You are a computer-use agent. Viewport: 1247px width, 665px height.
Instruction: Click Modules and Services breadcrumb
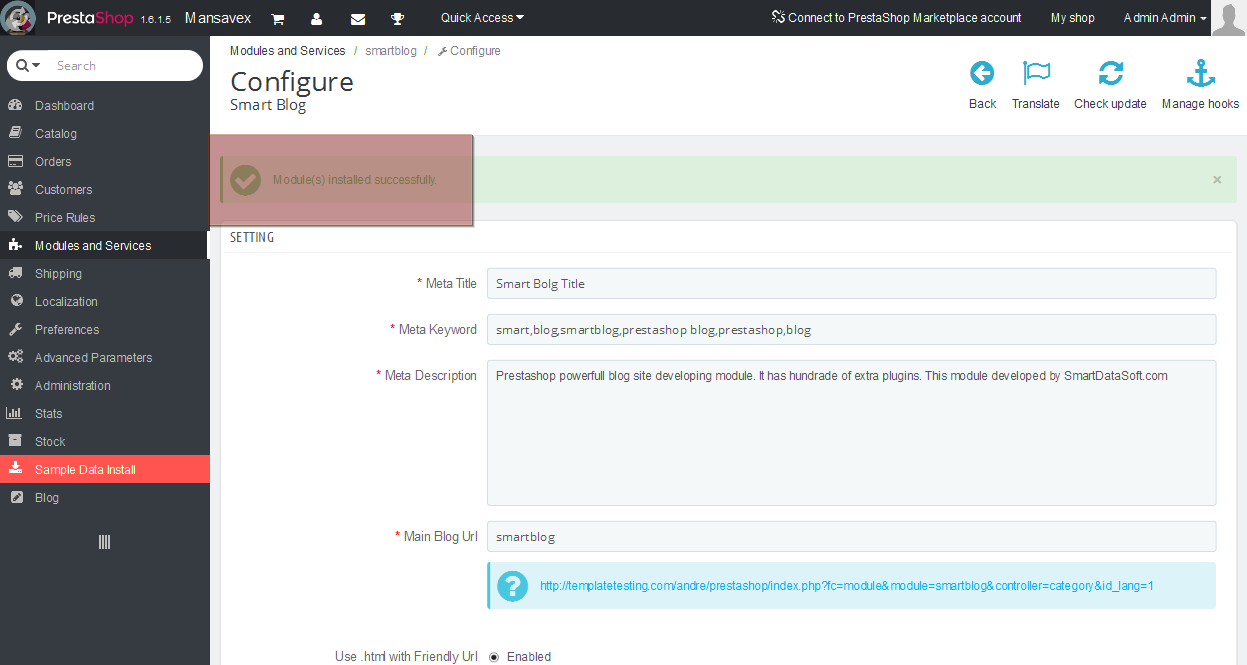click(288, 51)
